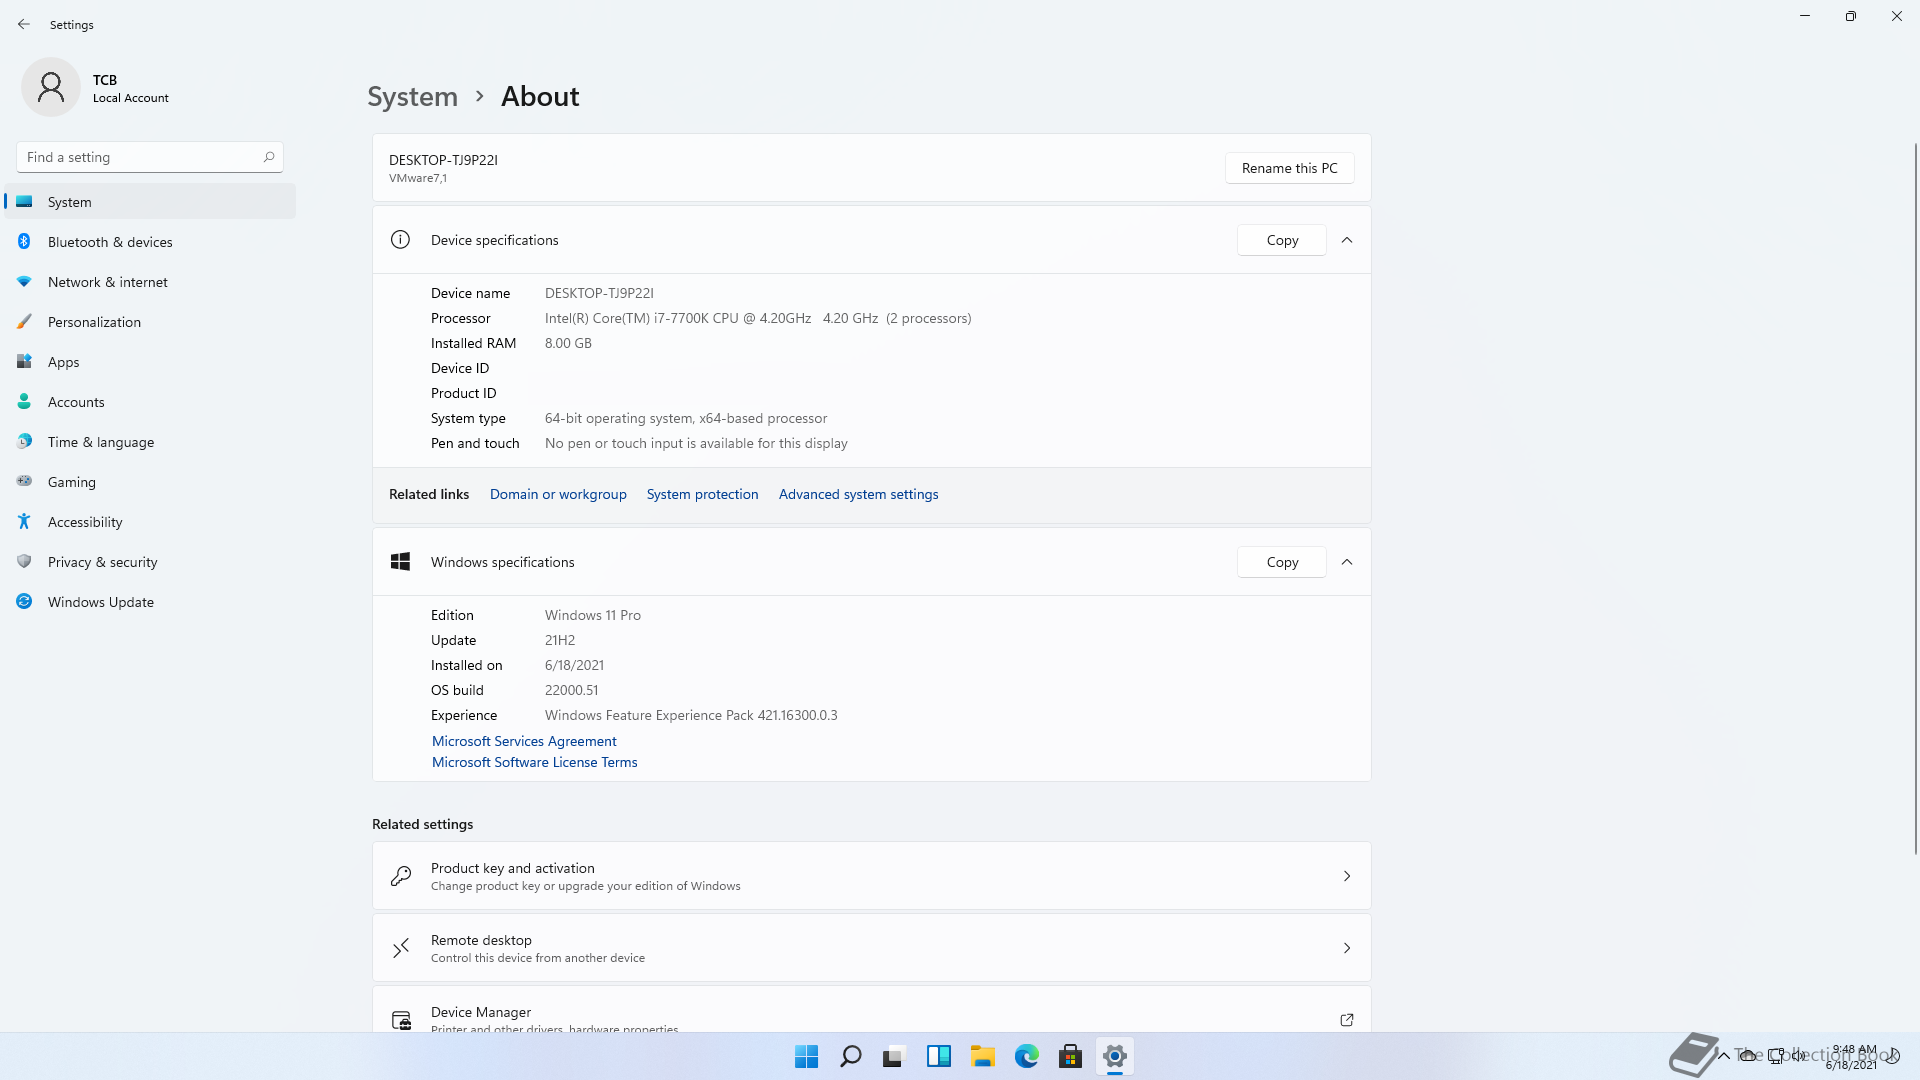This screenshot has width=1920, height=1080.
Task: Click the settings page vertical scrollbar
Action: pyautogui.click(x=1916, y=498)
